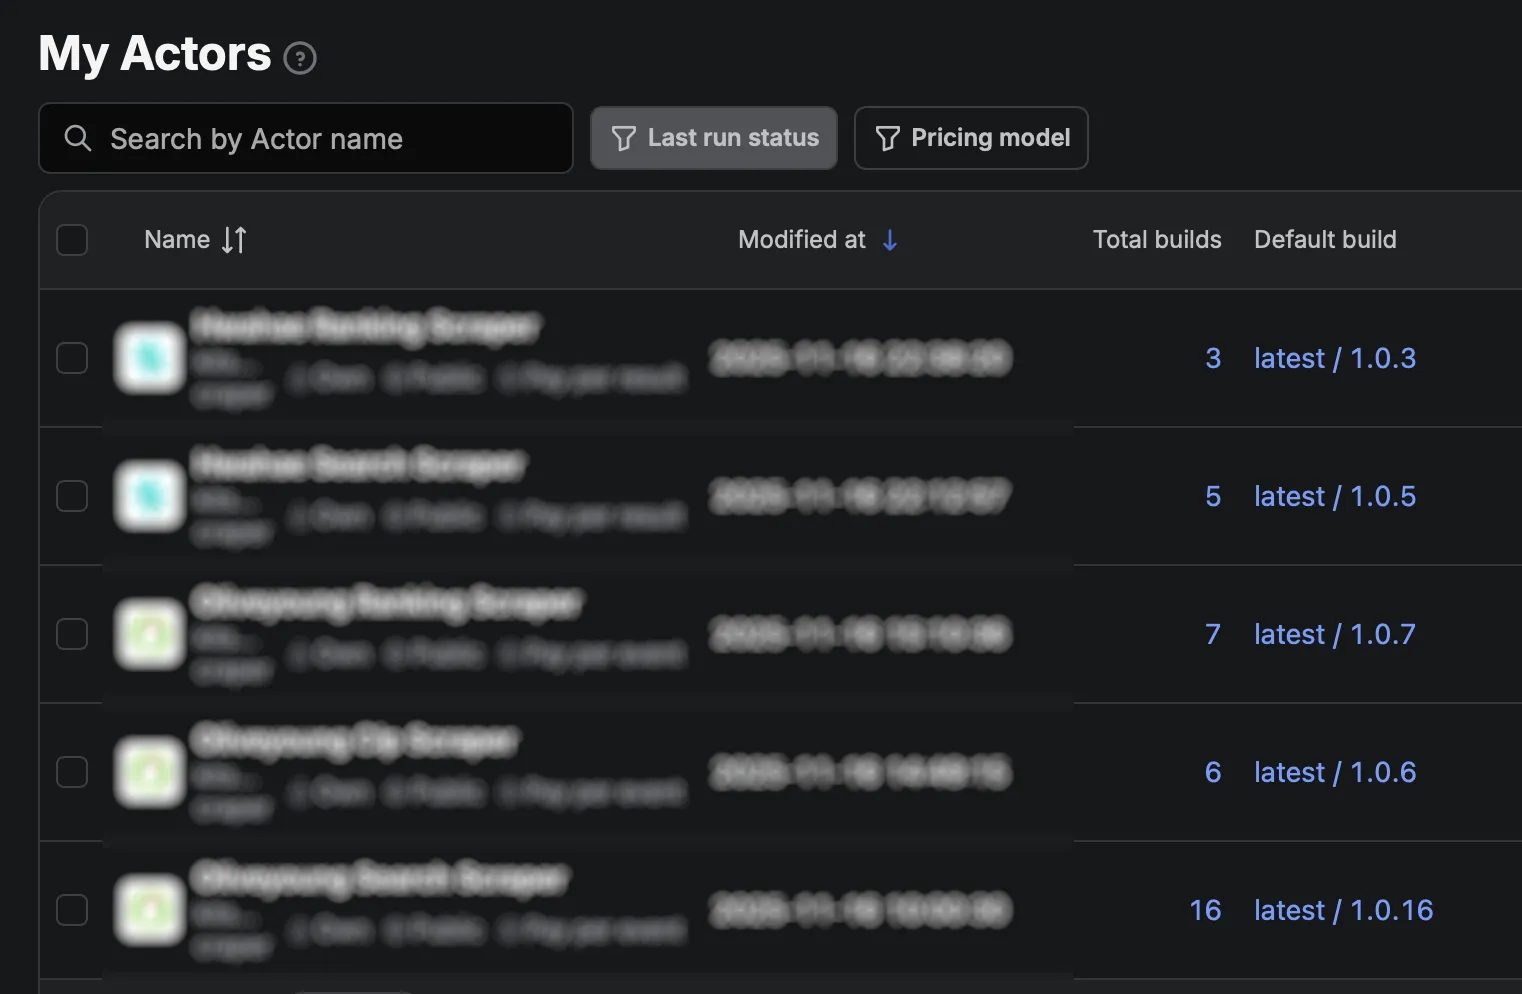Toggle the select-all checkbox in table header
The height and width of the screenshot is (994, 1522).
click(x=72, y=240)
